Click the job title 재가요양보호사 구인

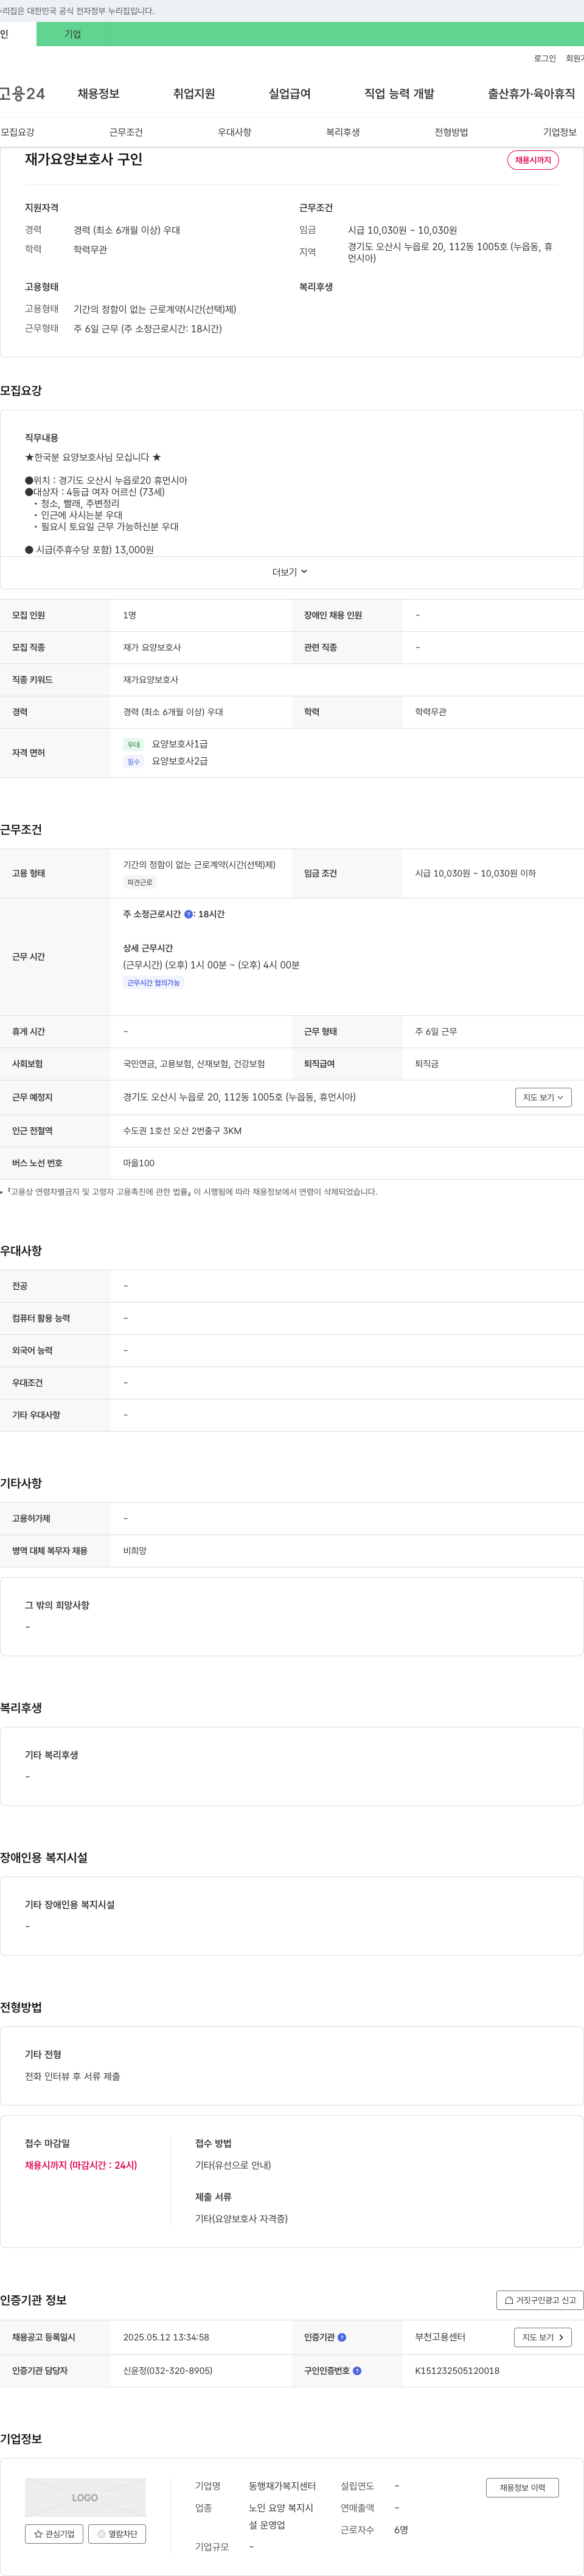click(84, 159)
